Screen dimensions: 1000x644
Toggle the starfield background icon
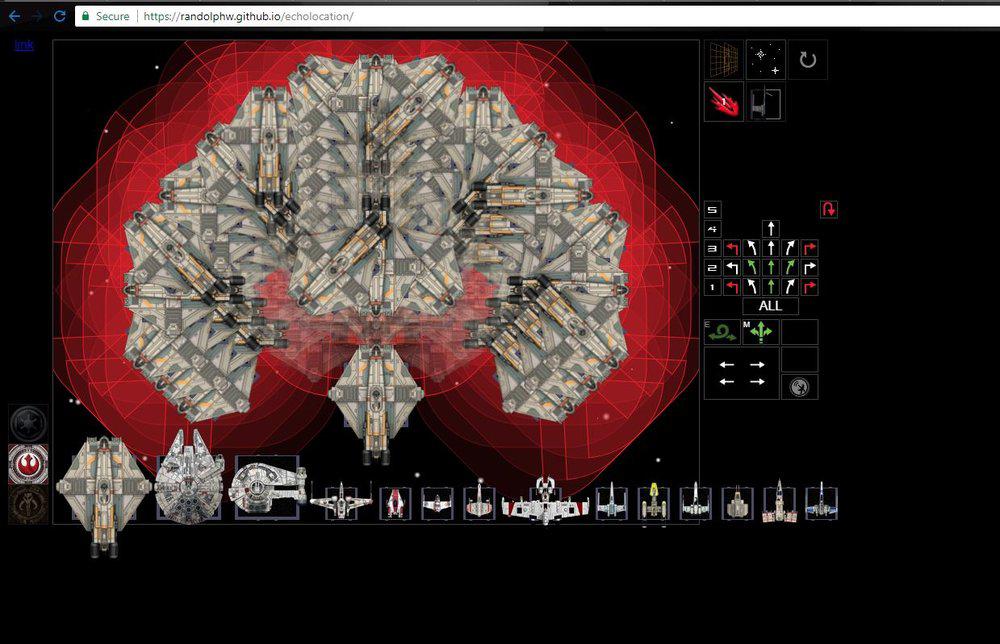pos(766,60)
